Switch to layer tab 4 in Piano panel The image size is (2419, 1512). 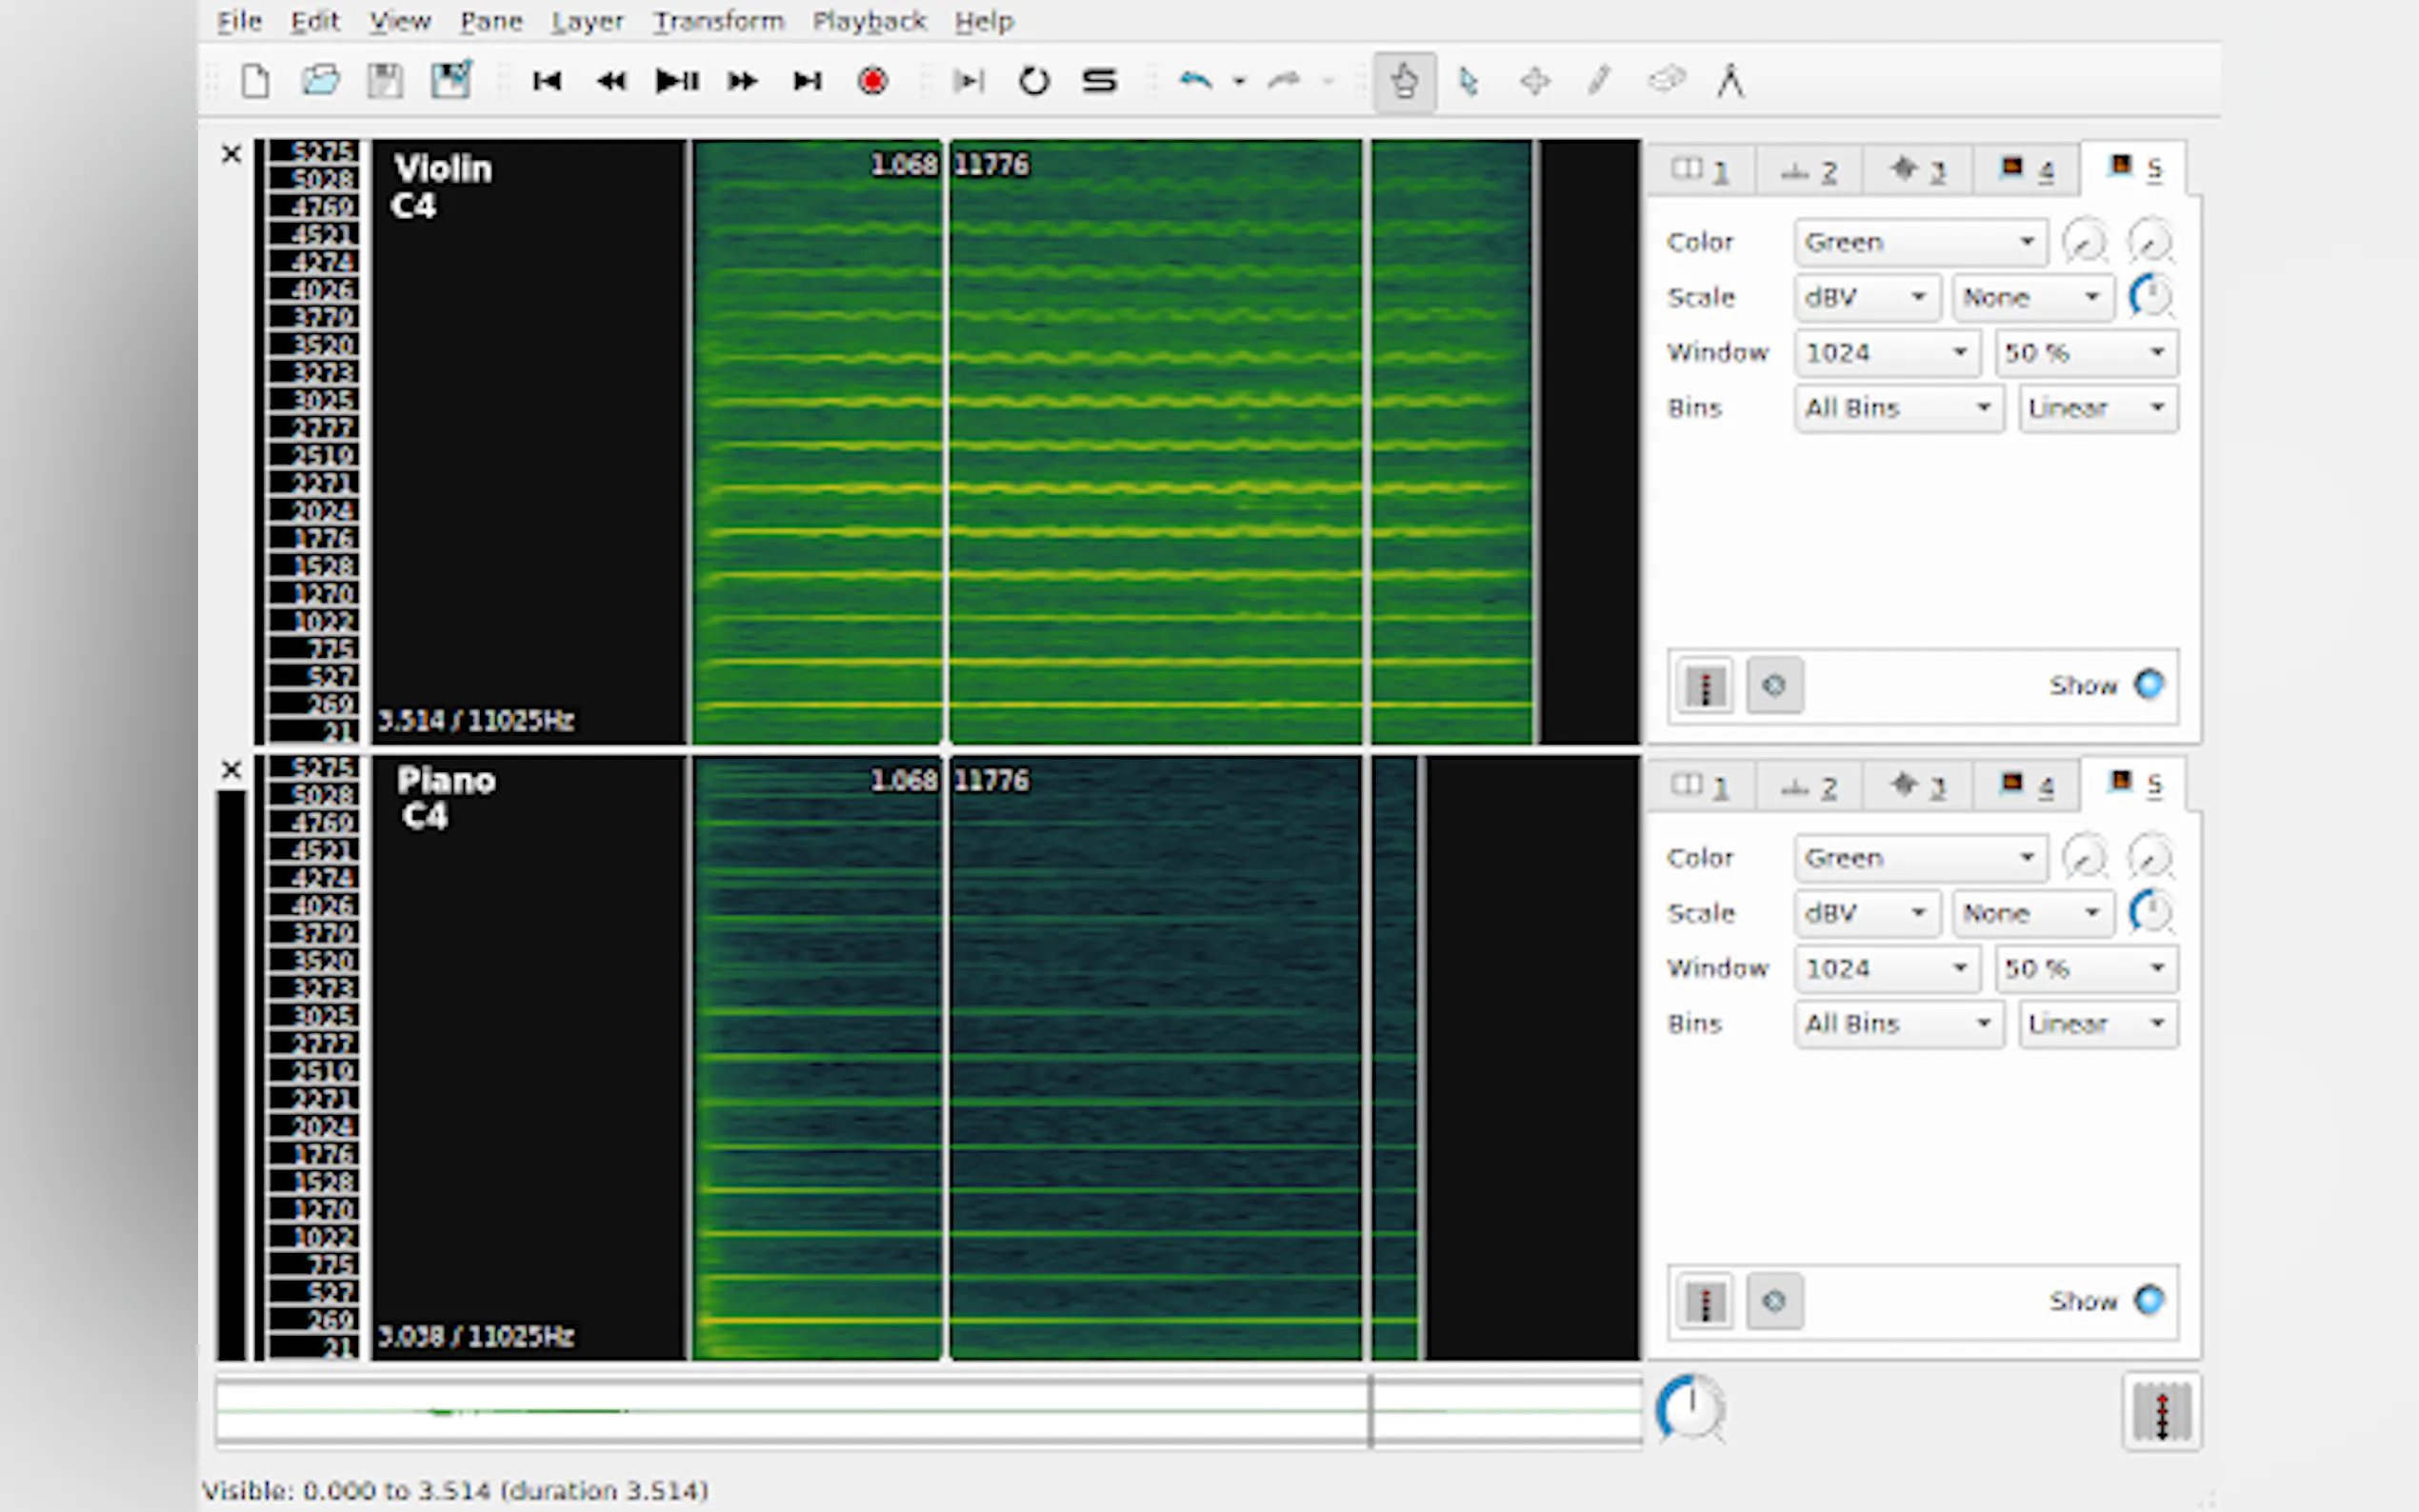(2027, 786)
